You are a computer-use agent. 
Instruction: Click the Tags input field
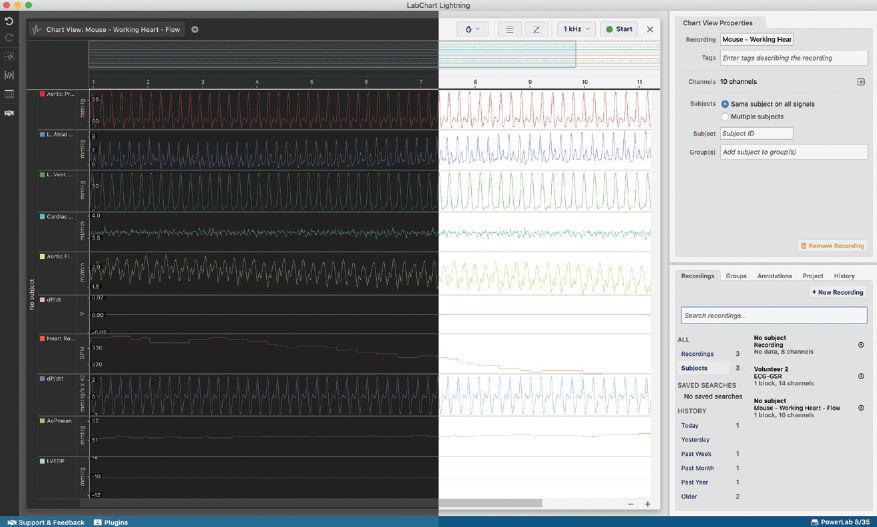[794, 58]
